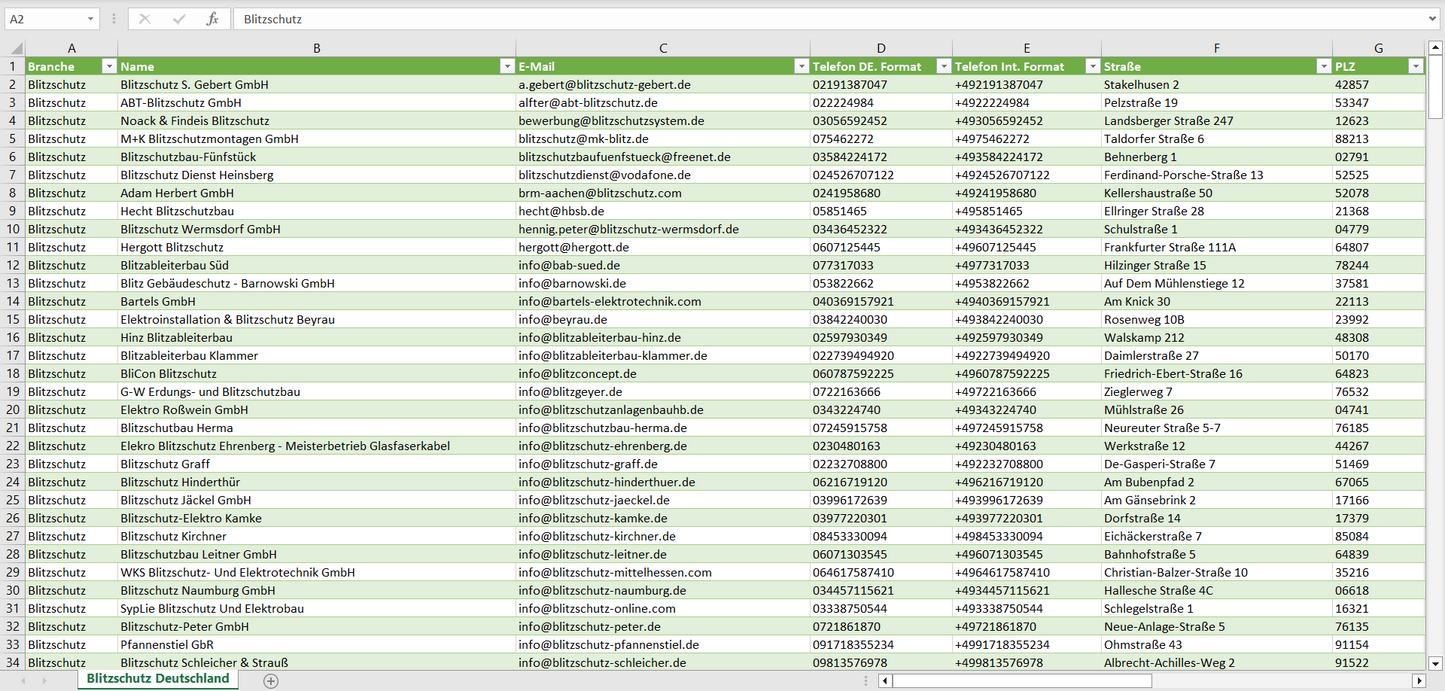The image size is (1445, 691).
Task: Click the Select All corner triangle
Action: click(15, 48)
